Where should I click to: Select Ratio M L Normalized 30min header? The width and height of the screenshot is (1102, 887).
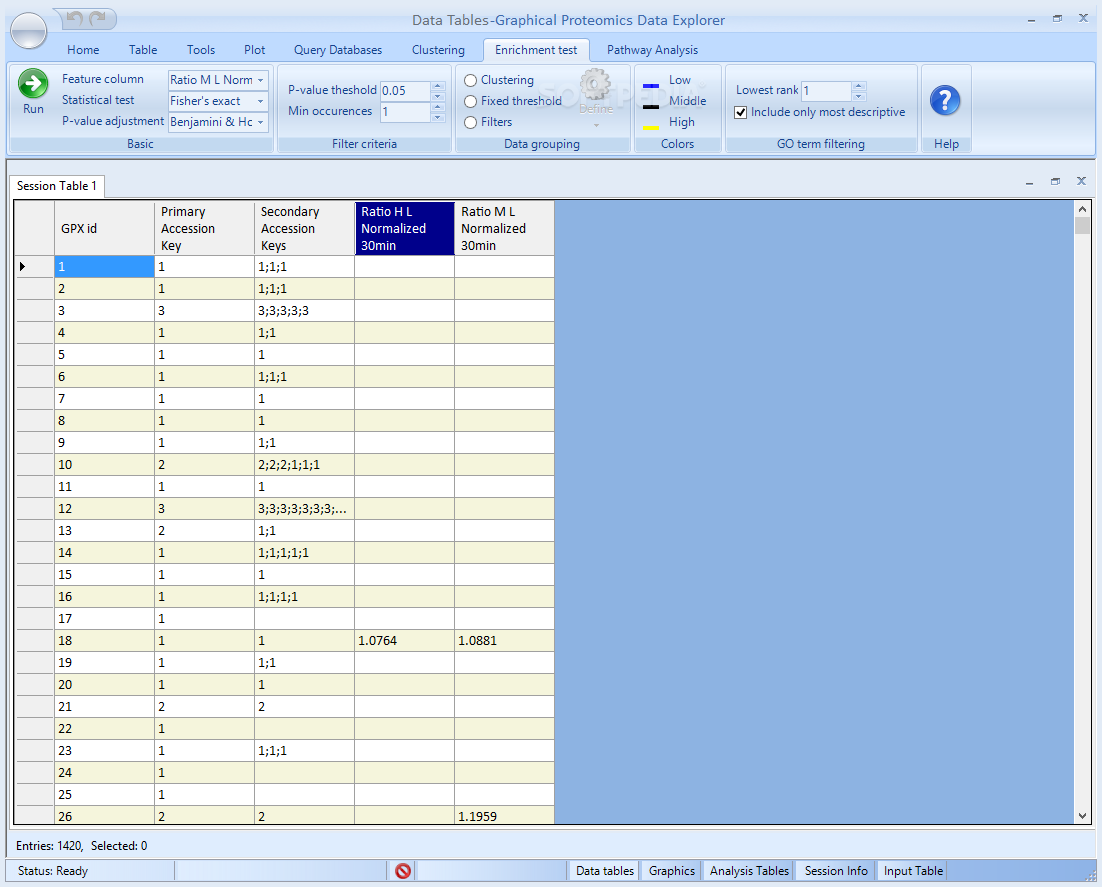(504, 228)
